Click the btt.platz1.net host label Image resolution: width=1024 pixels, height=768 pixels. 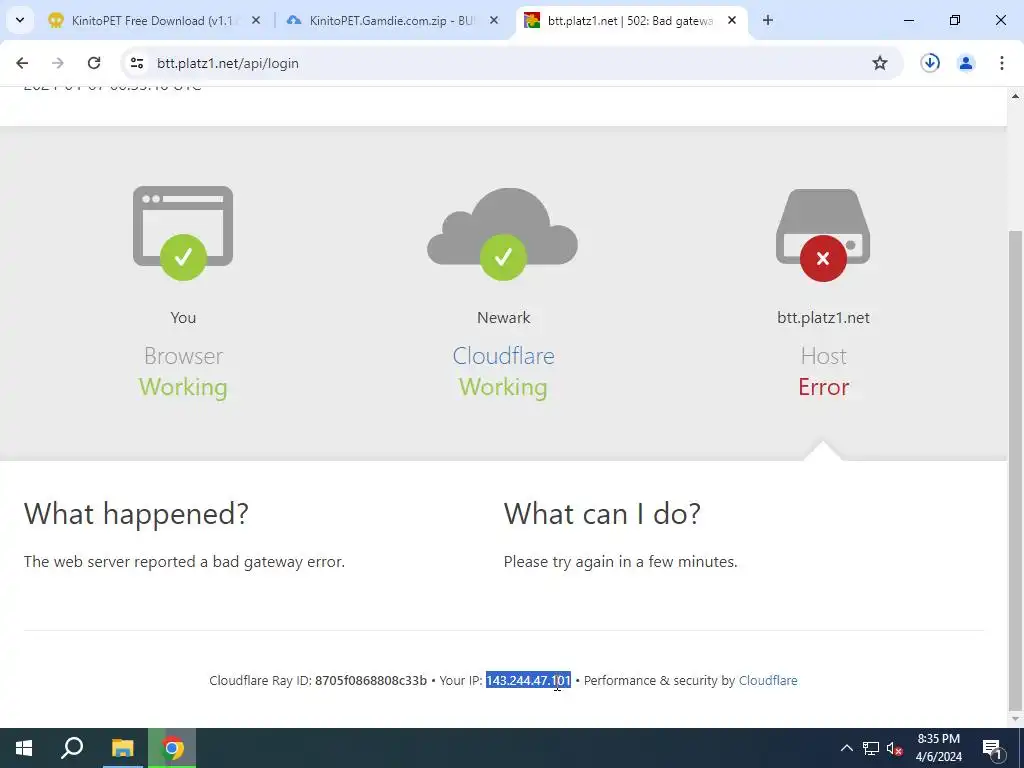pyautogui.click(x=824, y=317)
